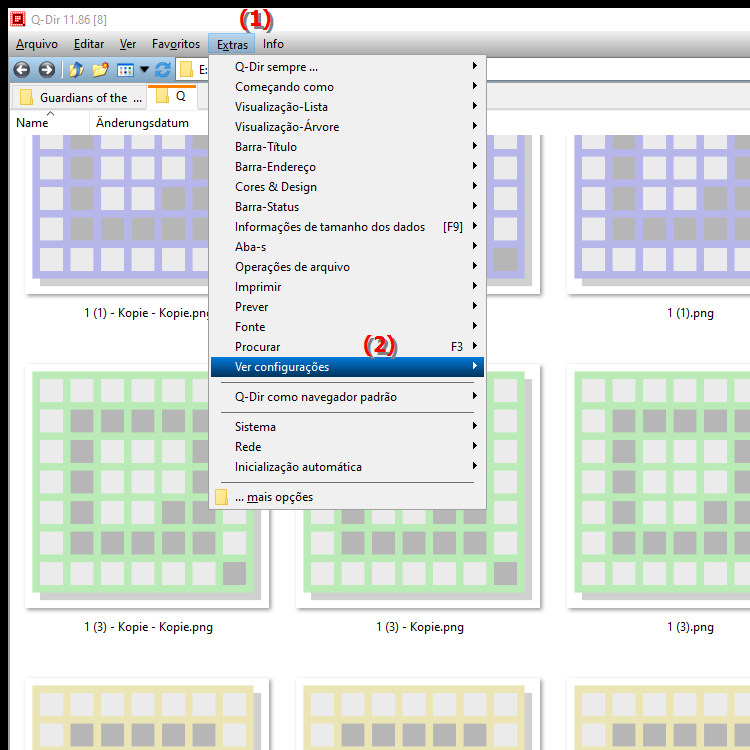This screenshot has width=750, height=750.
Task: Open the Prever menu entry
Action: (347, 307)
